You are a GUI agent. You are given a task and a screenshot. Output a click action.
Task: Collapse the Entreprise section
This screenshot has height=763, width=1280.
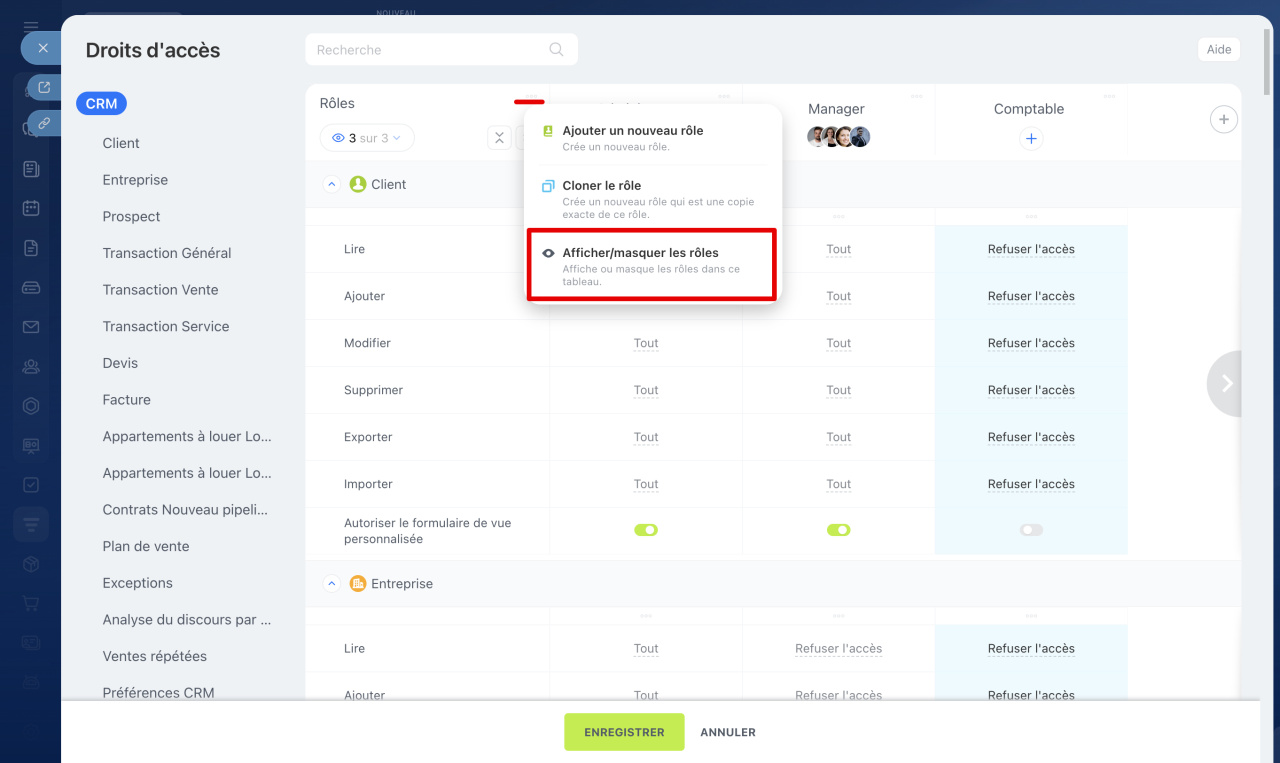[332, 584]
